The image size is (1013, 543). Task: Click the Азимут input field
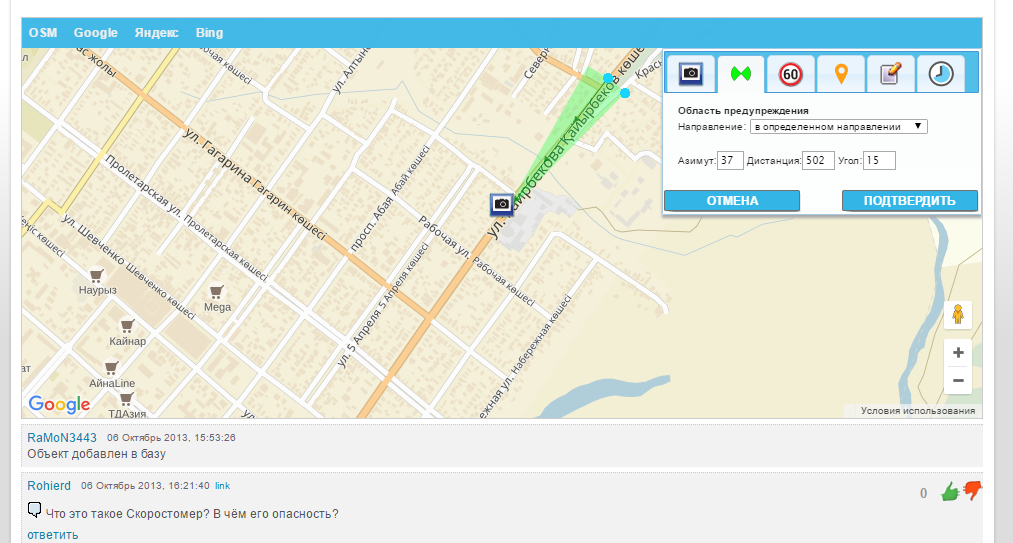click(x=730, y=160)
